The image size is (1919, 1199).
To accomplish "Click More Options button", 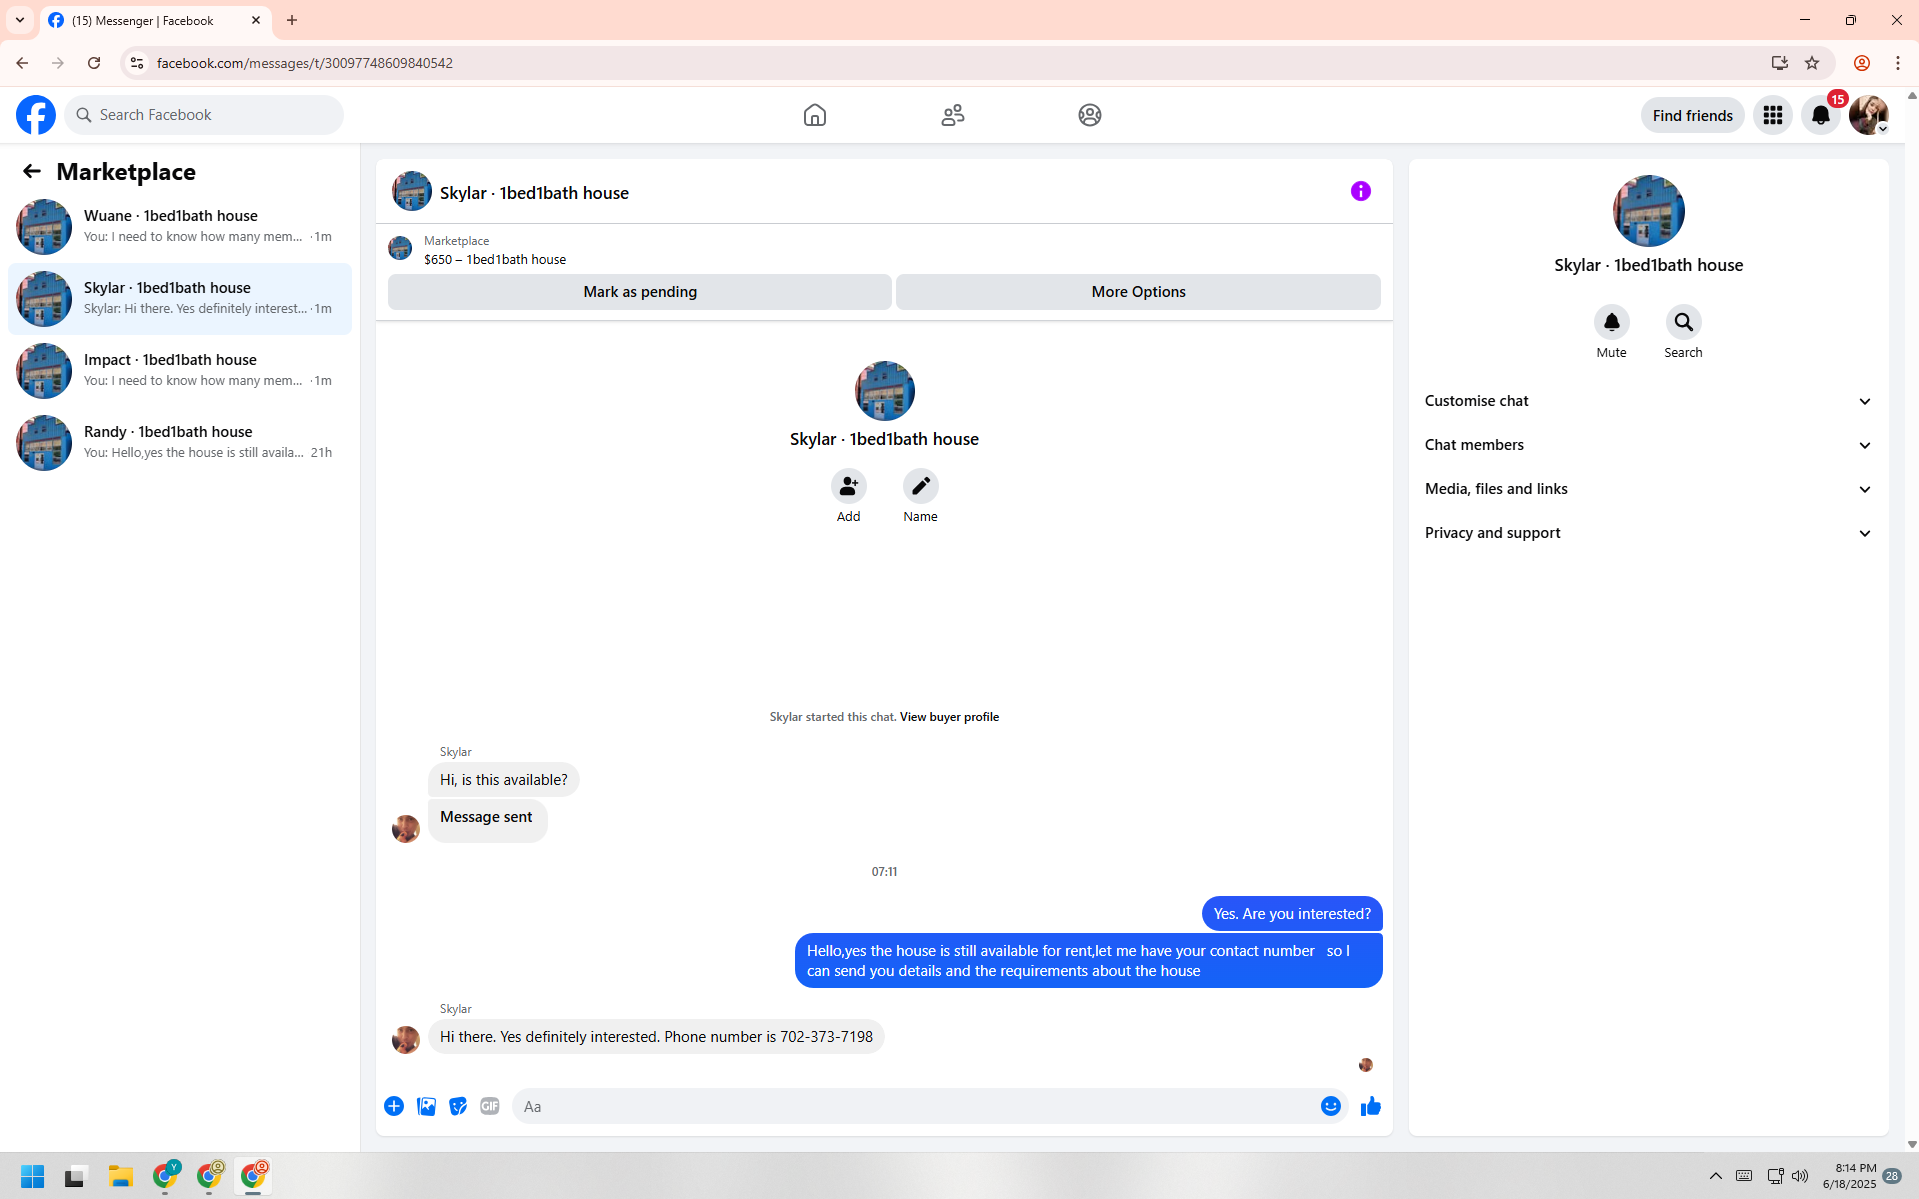I will 1138,292.
